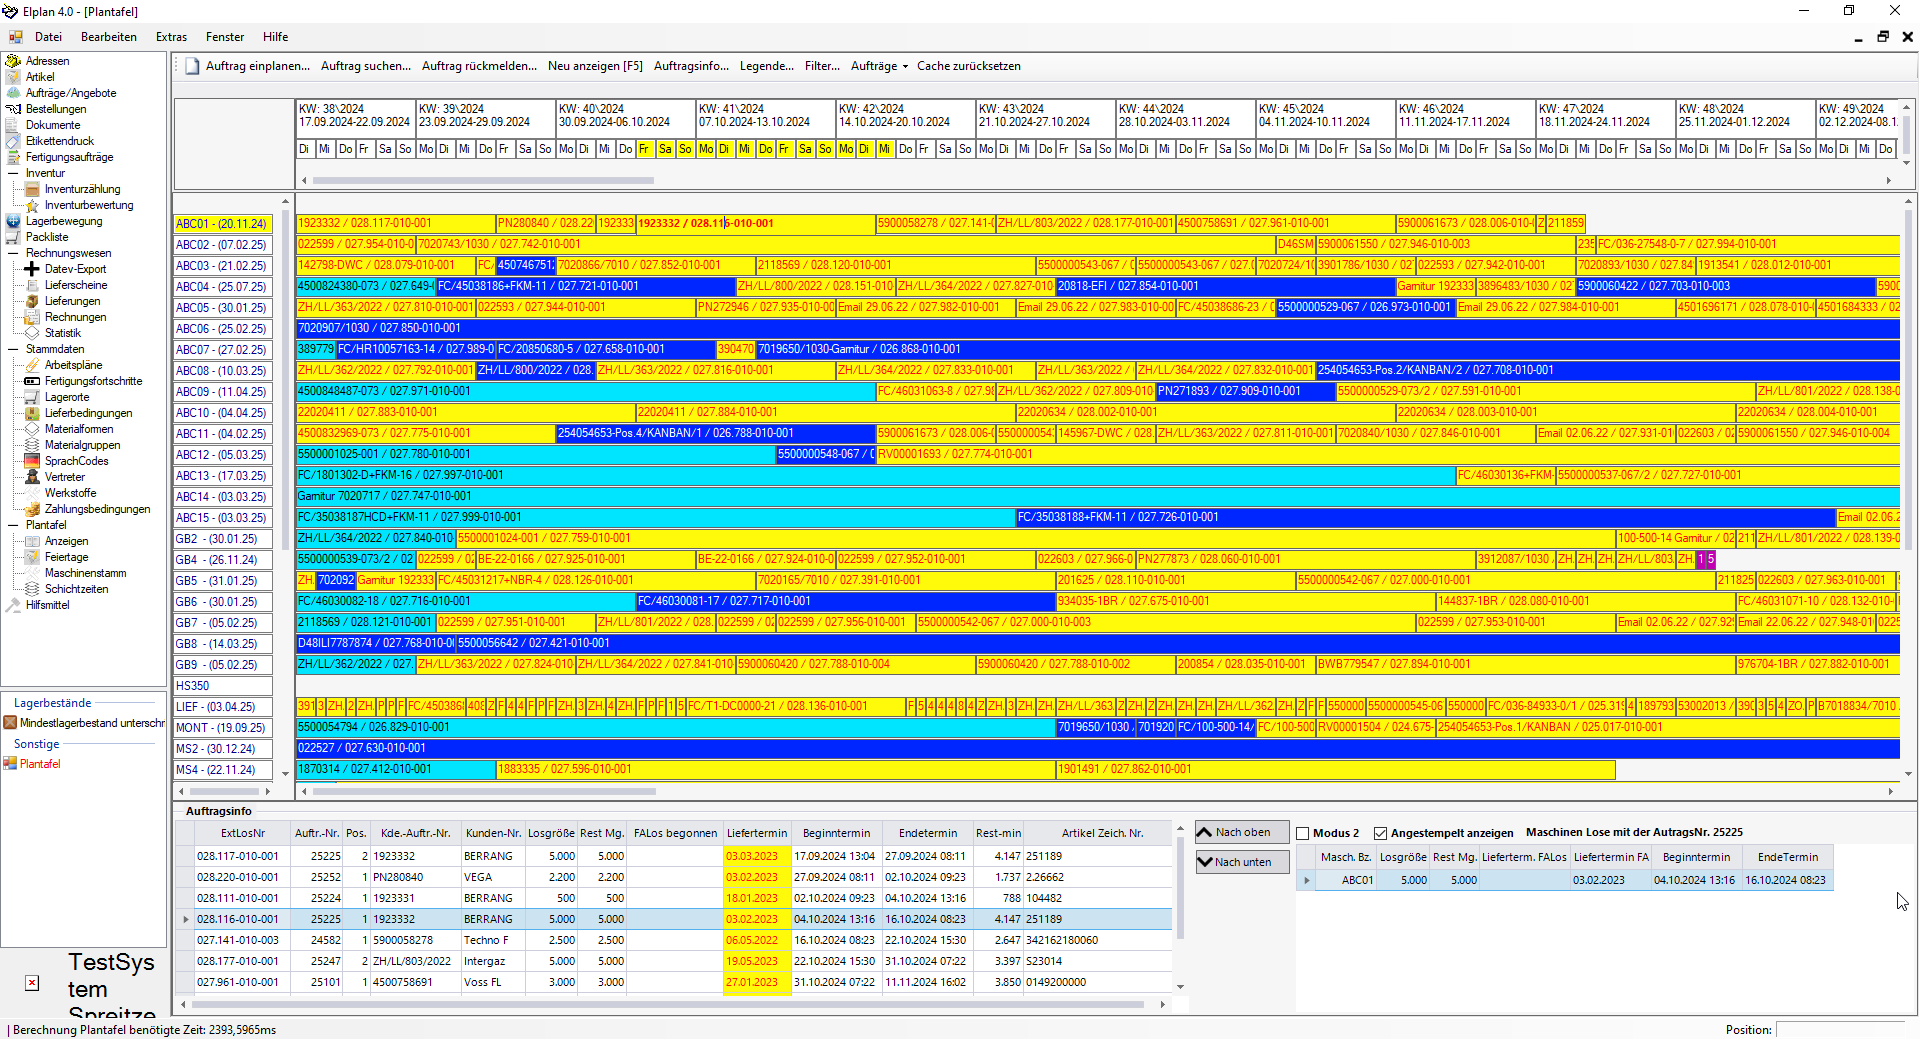The width and height of the screenshot is (1920, 1039).
Task: Open Zahlungsbedingungen with the coins icon
Action: [97, 509]
